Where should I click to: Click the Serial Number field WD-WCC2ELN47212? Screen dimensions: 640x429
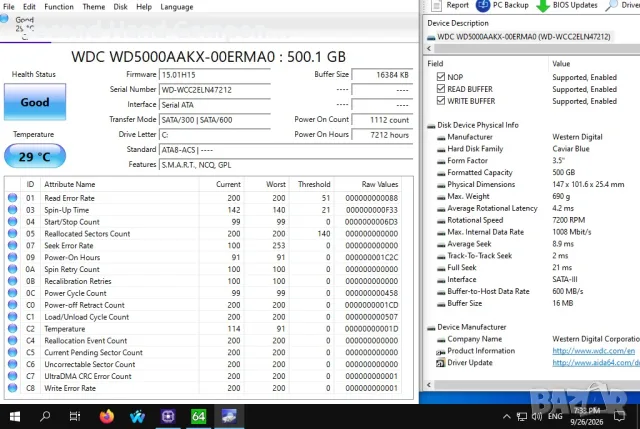click(215, 90)
